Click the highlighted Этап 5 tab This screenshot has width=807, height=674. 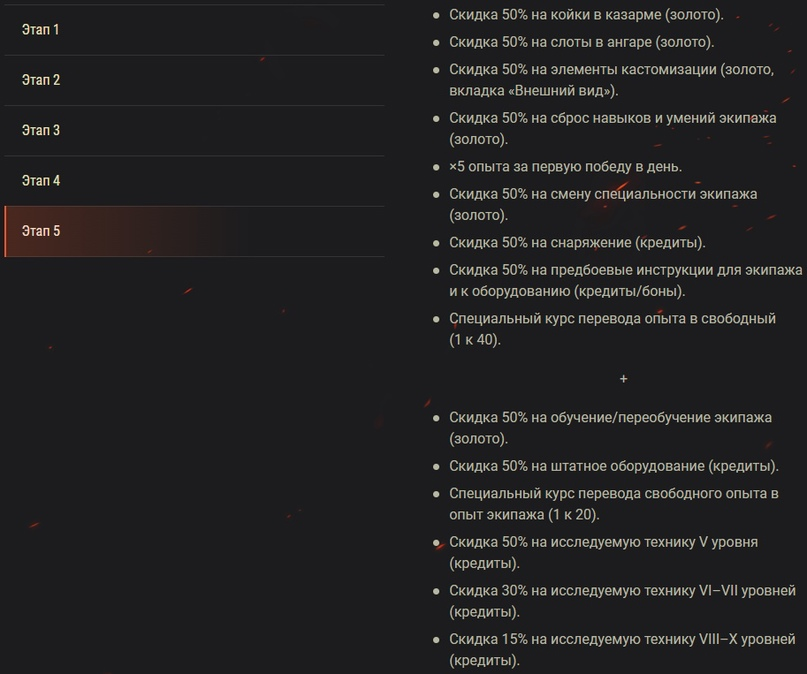pos(41,231)
